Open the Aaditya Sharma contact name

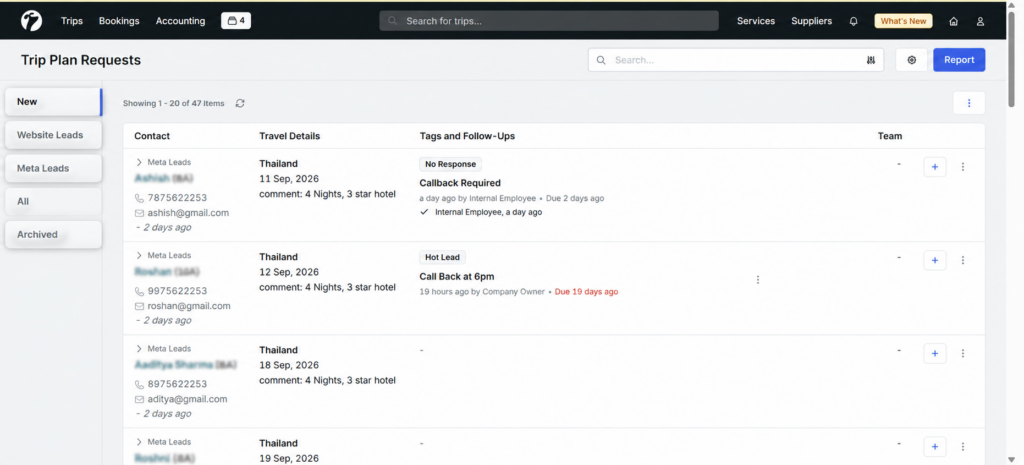coord(186,365)
